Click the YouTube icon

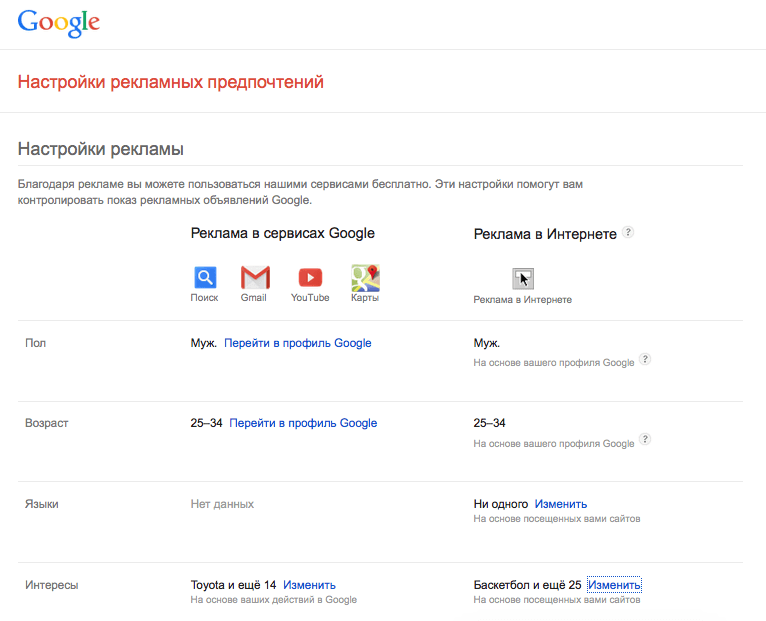tap(310, 277)
